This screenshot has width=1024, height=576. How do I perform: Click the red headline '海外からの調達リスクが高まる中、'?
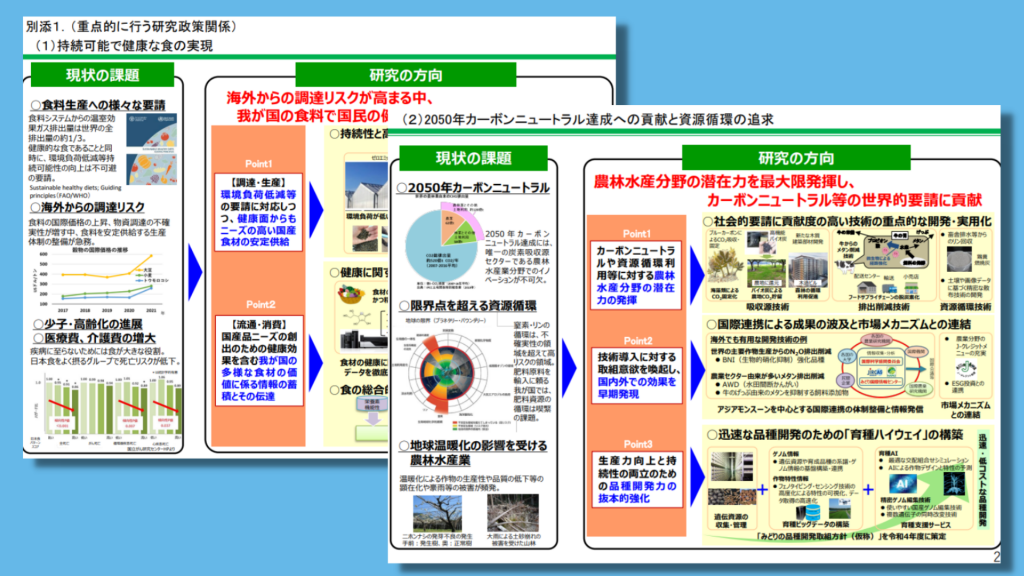click(330, 98)
